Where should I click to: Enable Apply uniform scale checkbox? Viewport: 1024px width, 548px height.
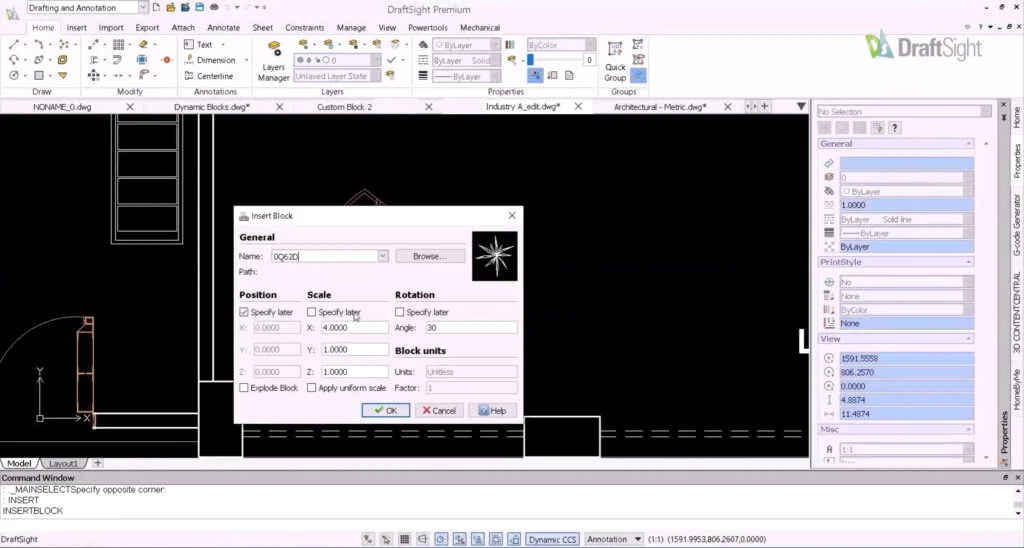tap(312, 388)
